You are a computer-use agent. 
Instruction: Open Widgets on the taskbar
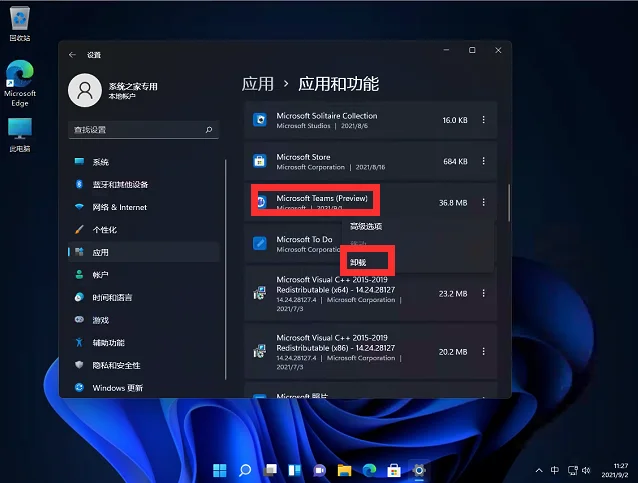click(295, 470)
